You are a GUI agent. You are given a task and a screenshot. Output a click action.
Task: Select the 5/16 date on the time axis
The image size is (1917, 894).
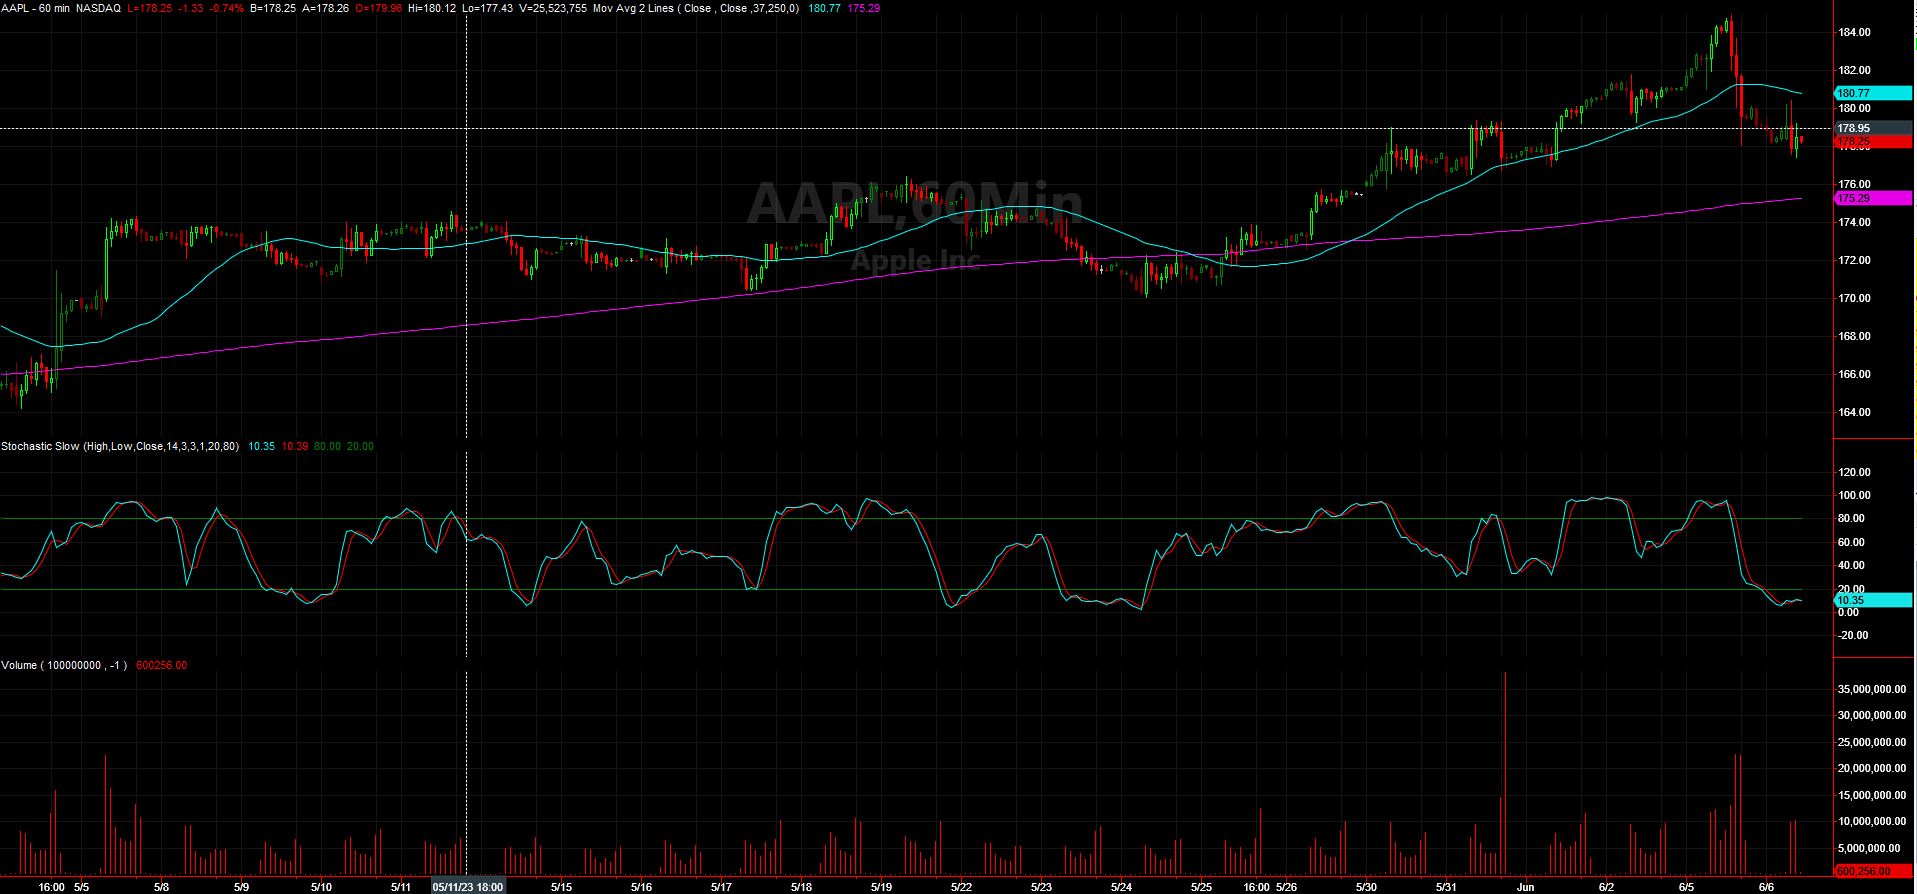(x=641, y=887)
